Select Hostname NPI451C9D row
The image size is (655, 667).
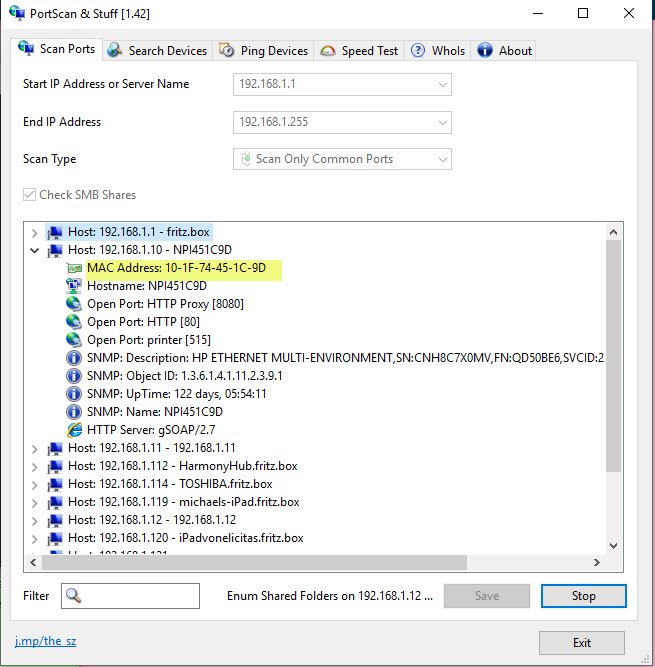[147, 286]
